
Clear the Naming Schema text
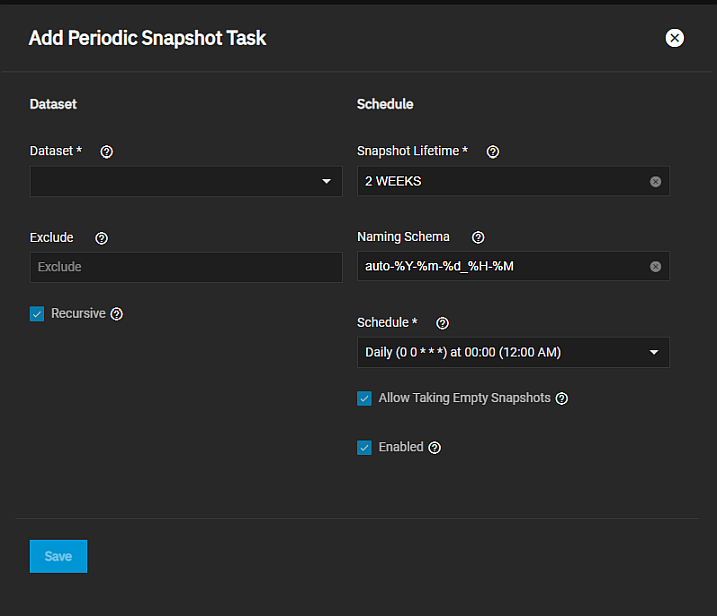655,267
